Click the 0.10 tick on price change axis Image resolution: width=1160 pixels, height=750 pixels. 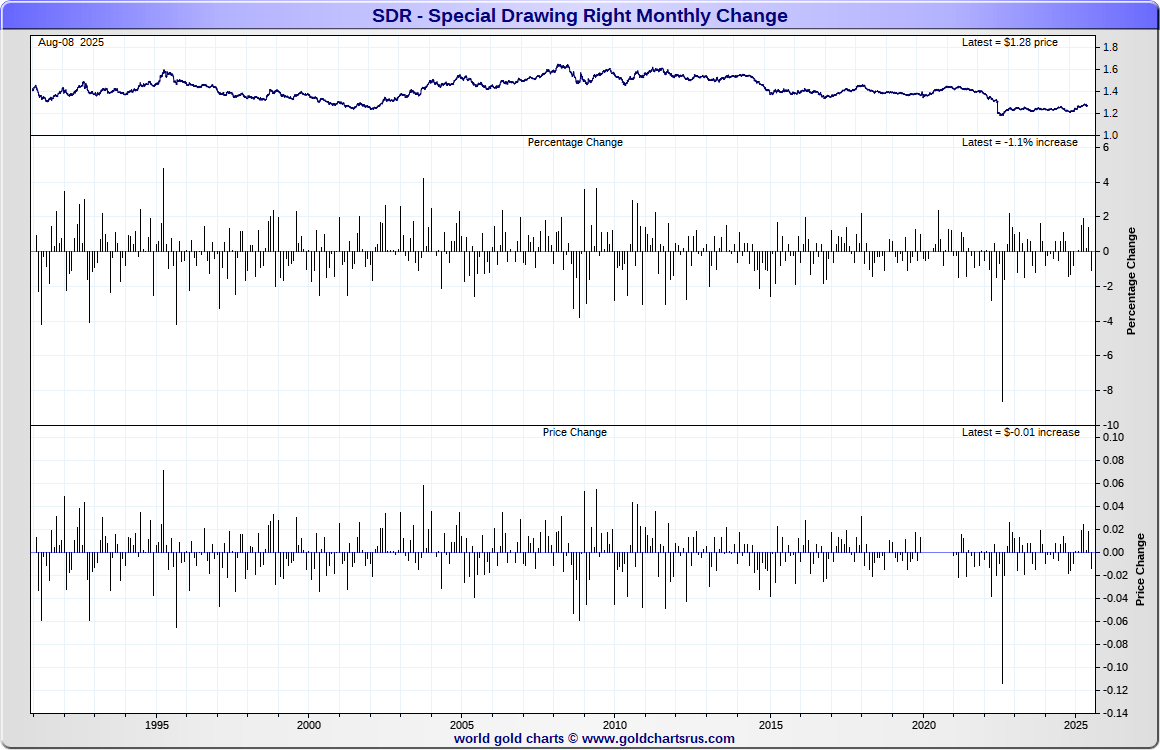(1113, 438)
